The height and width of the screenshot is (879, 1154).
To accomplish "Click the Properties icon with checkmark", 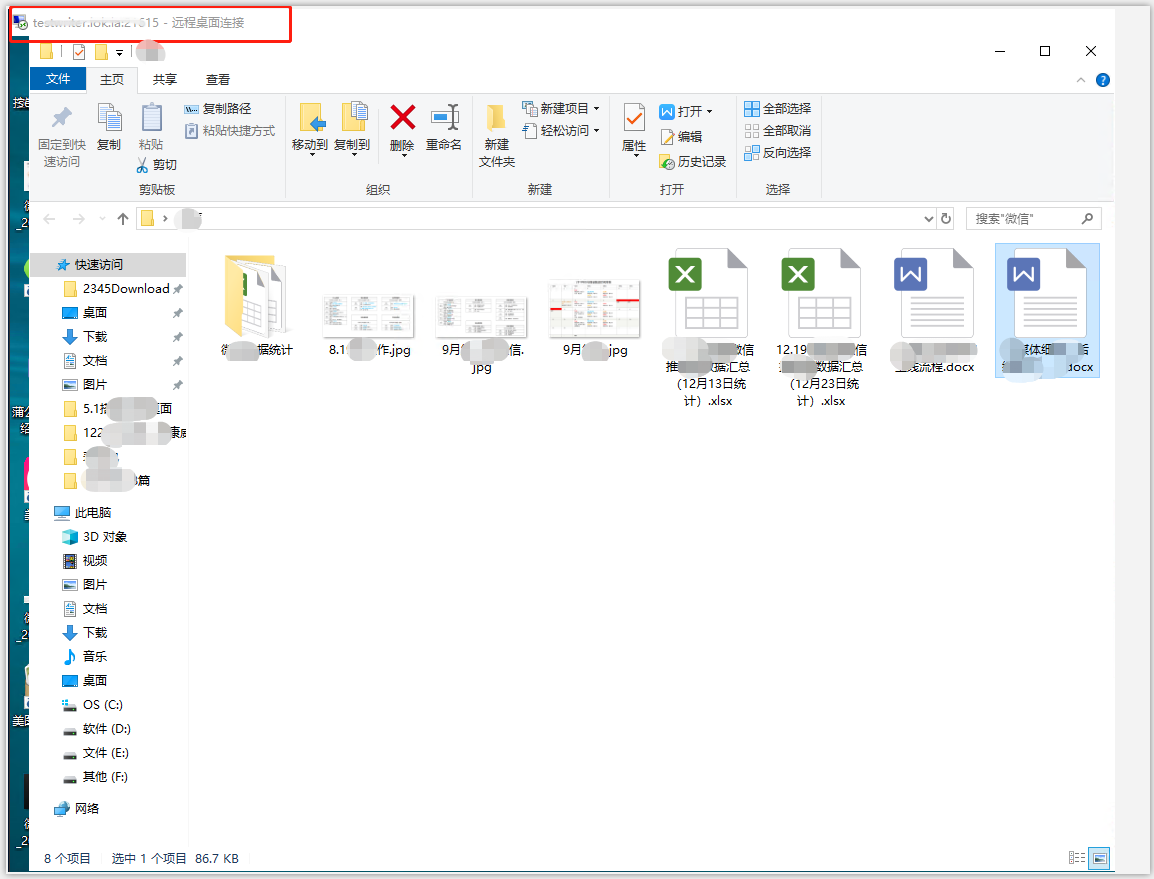I will [634, 119].
